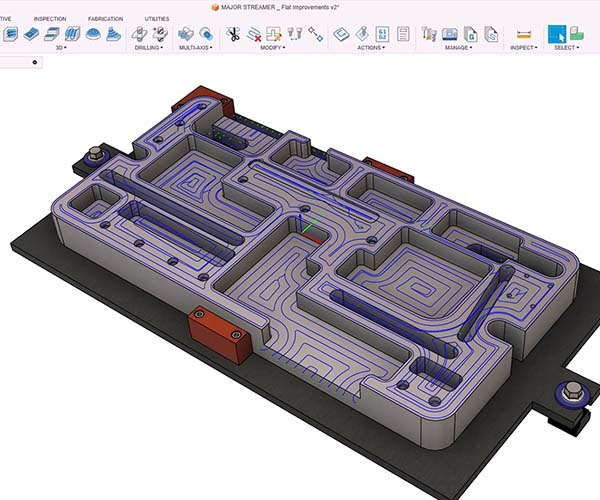This screenshot has width=600, height=500.
Task: Open the second drilling tool with red marker
Action: pos(160,34)
